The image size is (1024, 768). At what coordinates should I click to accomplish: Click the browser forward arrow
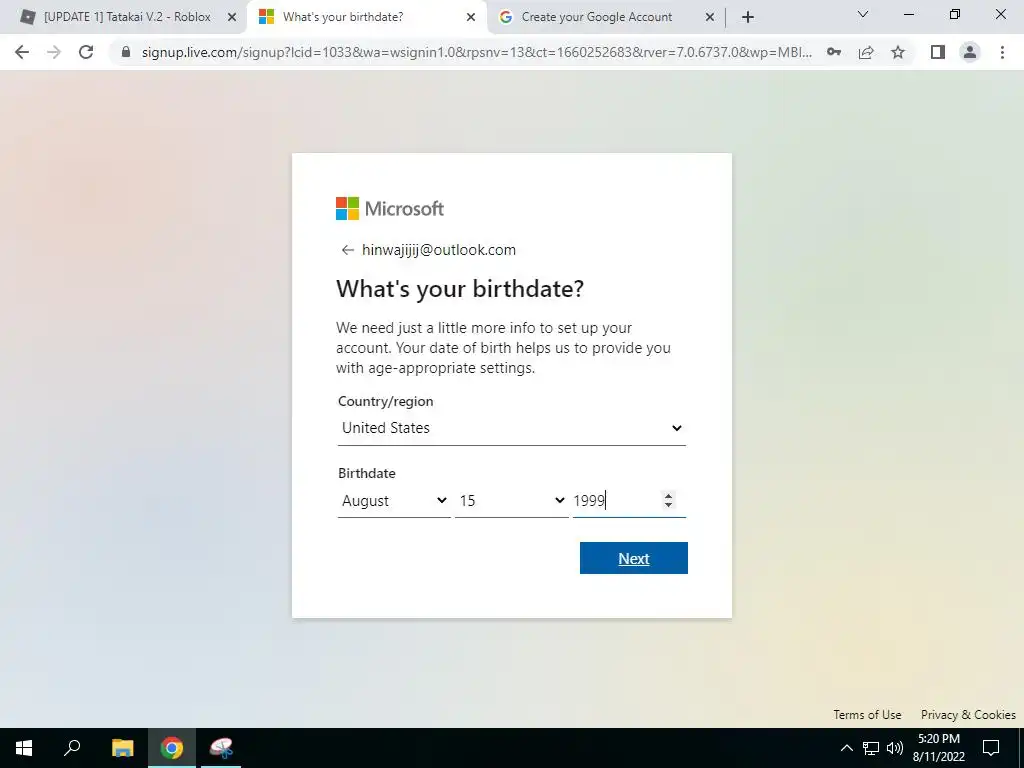(54, 52)
